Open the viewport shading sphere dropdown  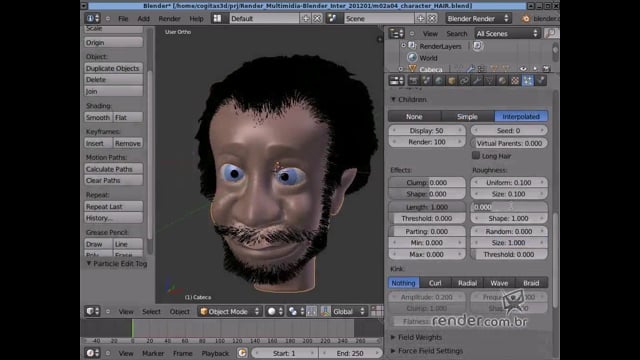coord(275,311)
